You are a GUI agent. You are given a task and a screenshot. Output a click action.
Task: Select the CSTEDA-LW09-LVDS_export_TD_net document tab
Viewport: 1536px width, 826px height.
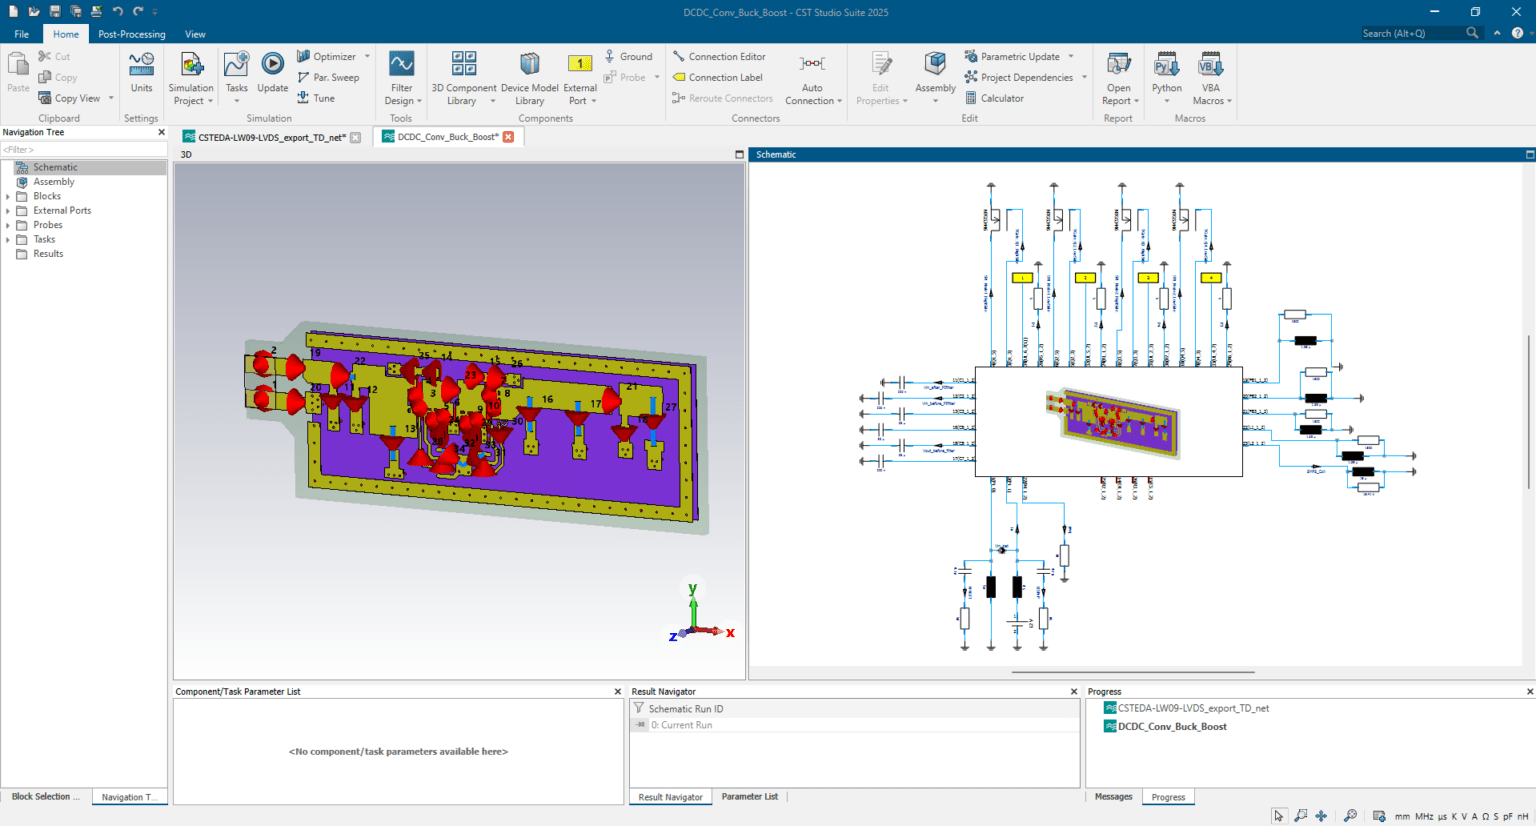pos(270,138)
